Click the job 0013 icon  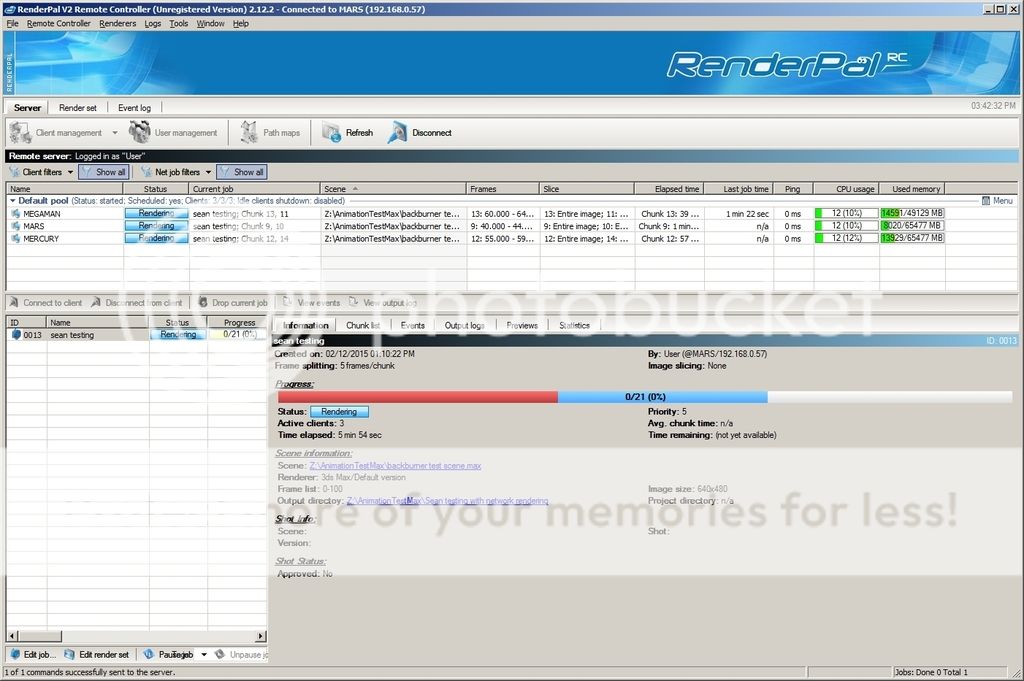click(x=16, y=334)
